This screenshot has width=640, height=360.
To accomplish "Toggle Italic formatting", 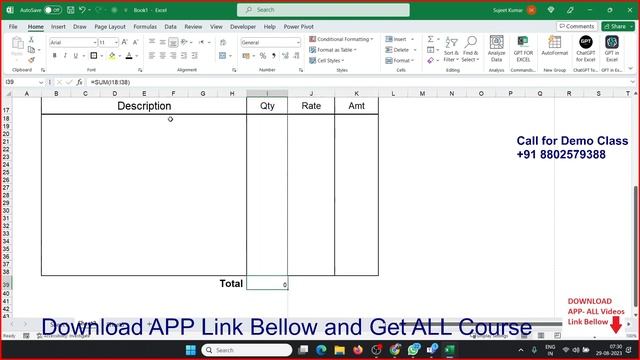I will click(x=65, y=56).
